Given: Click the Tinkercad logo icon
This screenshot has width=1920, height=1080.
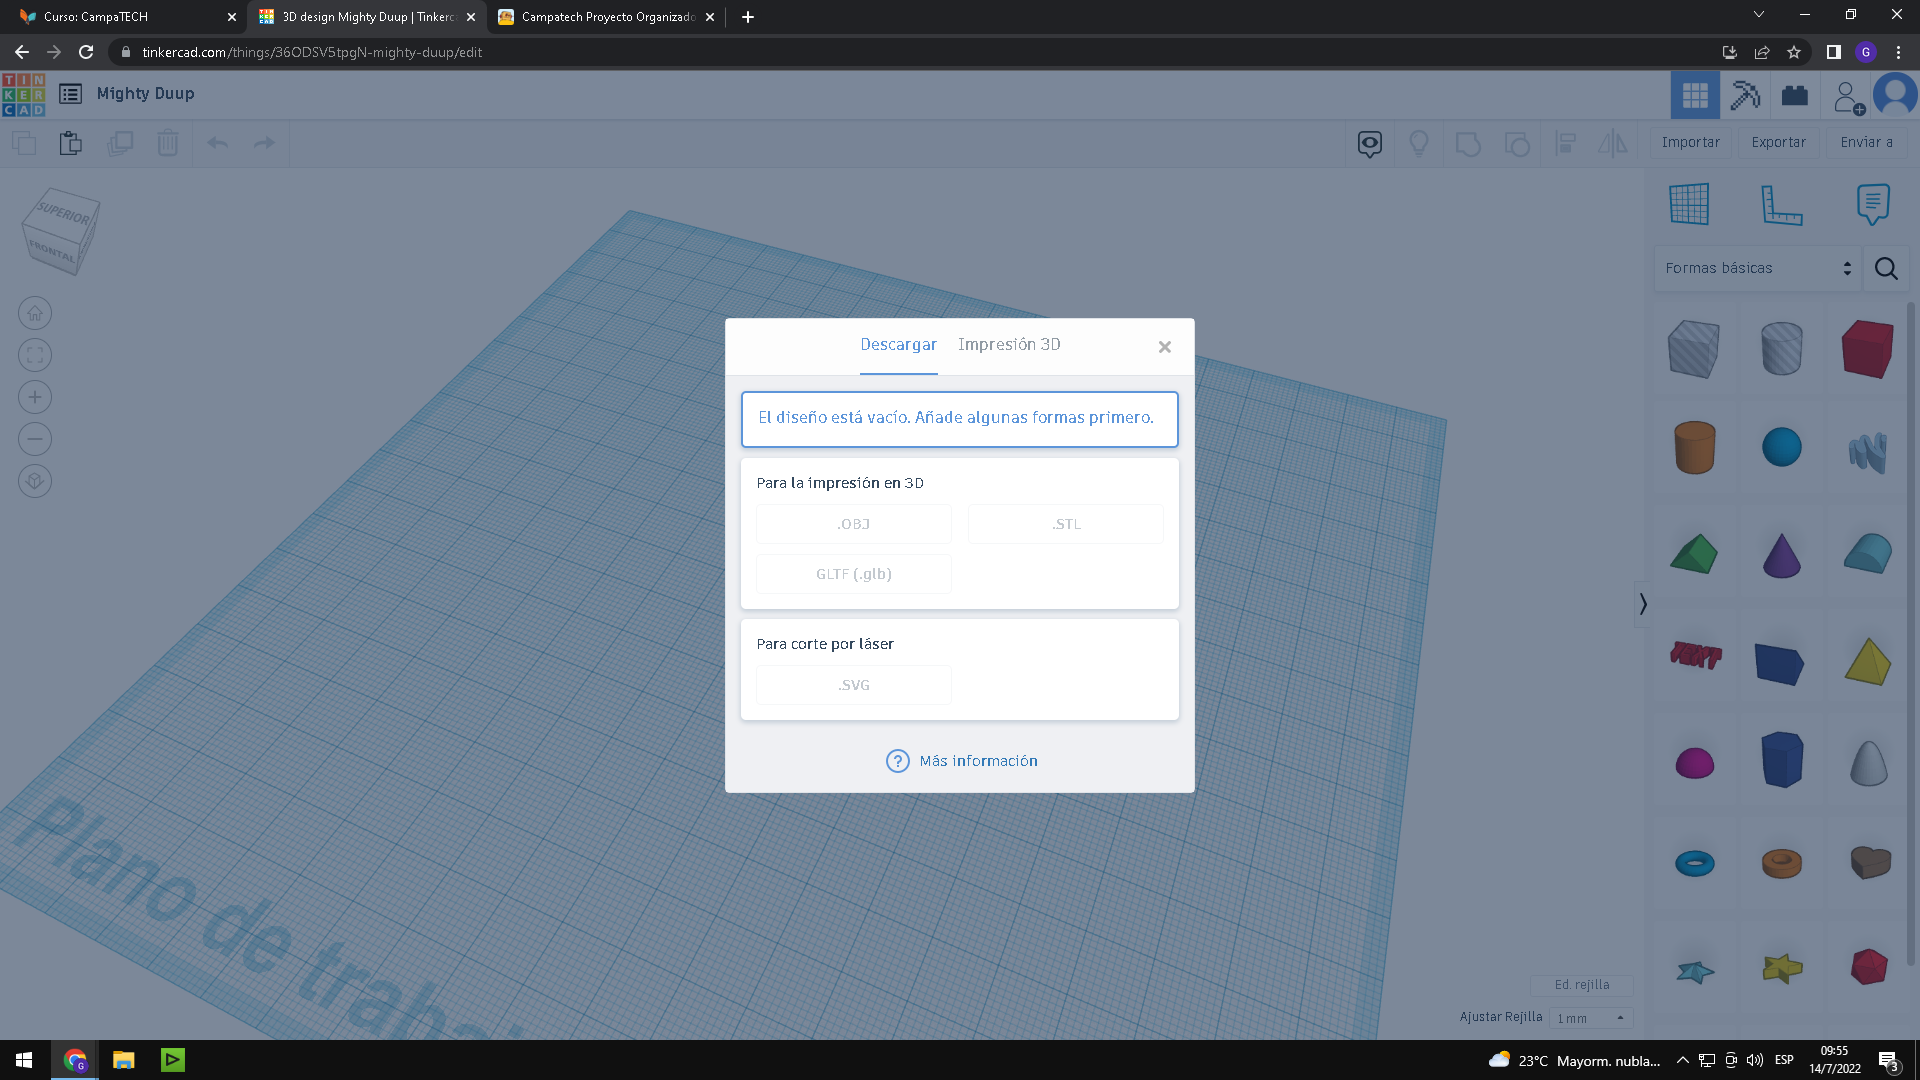Looking at the screenshot, I should (23, 95).
